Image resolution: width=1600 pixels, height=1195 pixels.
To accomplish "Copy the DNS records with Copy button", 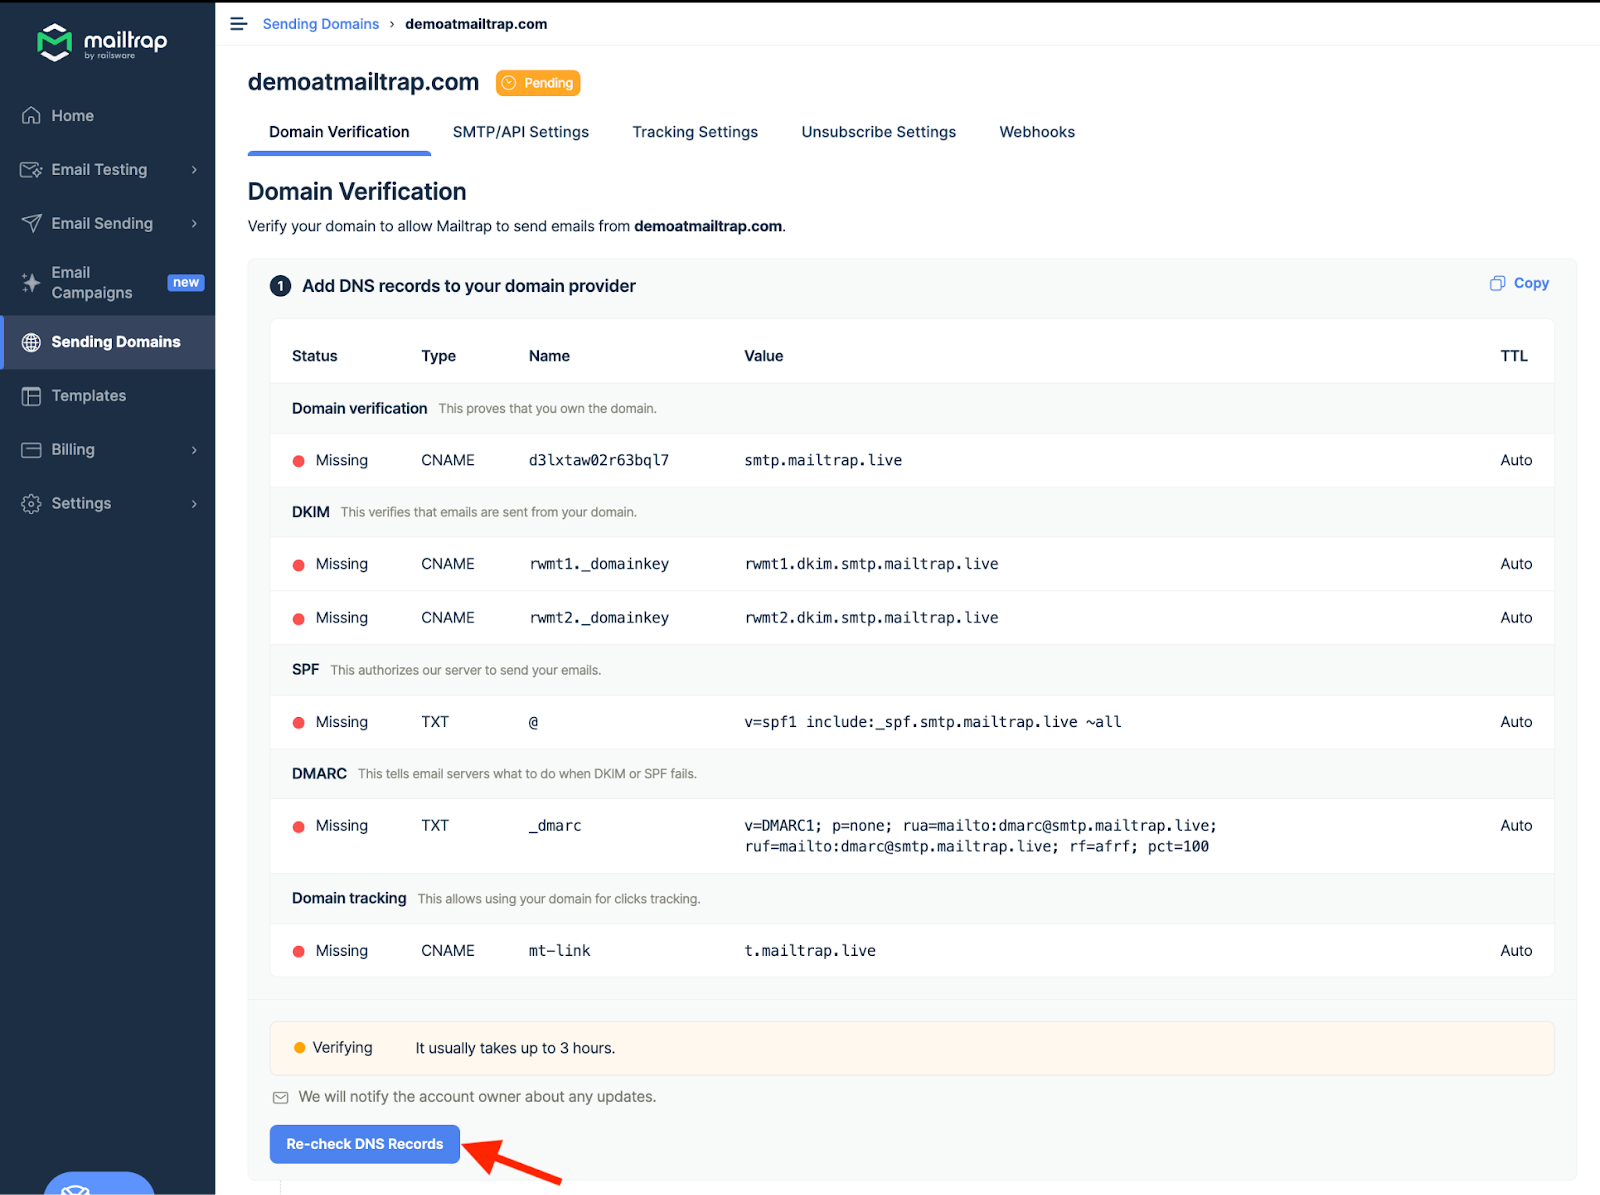I will coord(1519,283).
